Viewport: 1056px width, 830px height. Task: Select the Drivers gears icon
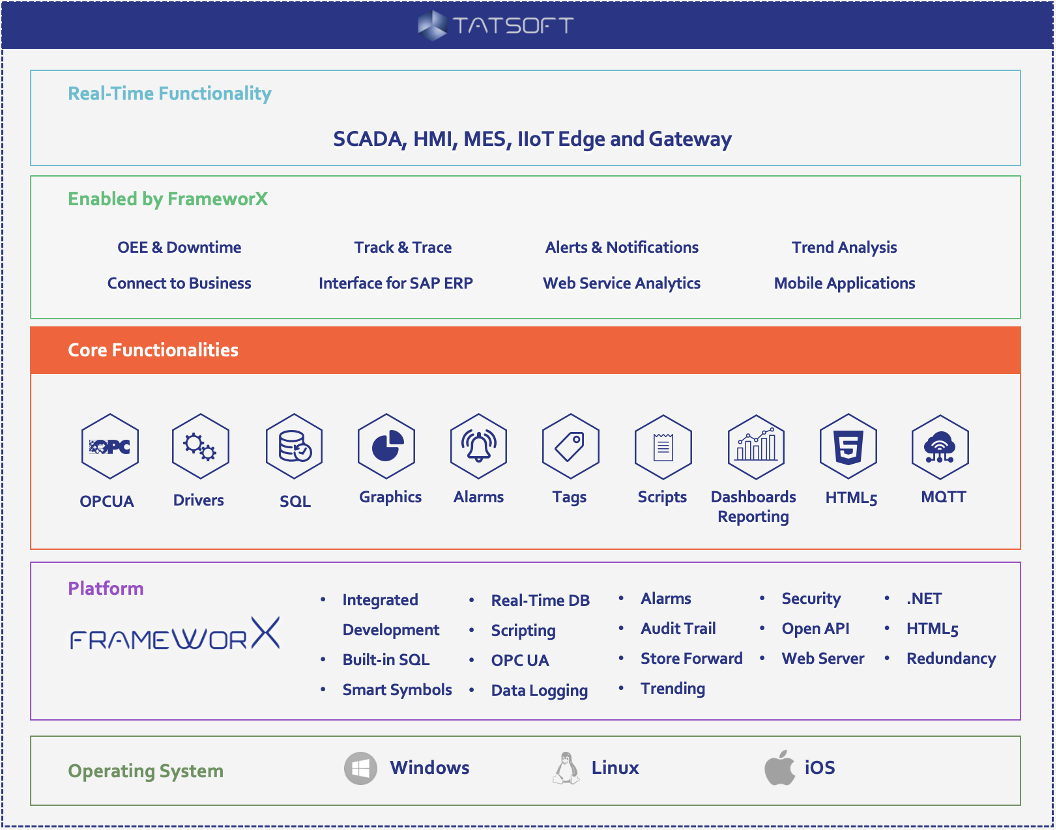click(200, 447)
